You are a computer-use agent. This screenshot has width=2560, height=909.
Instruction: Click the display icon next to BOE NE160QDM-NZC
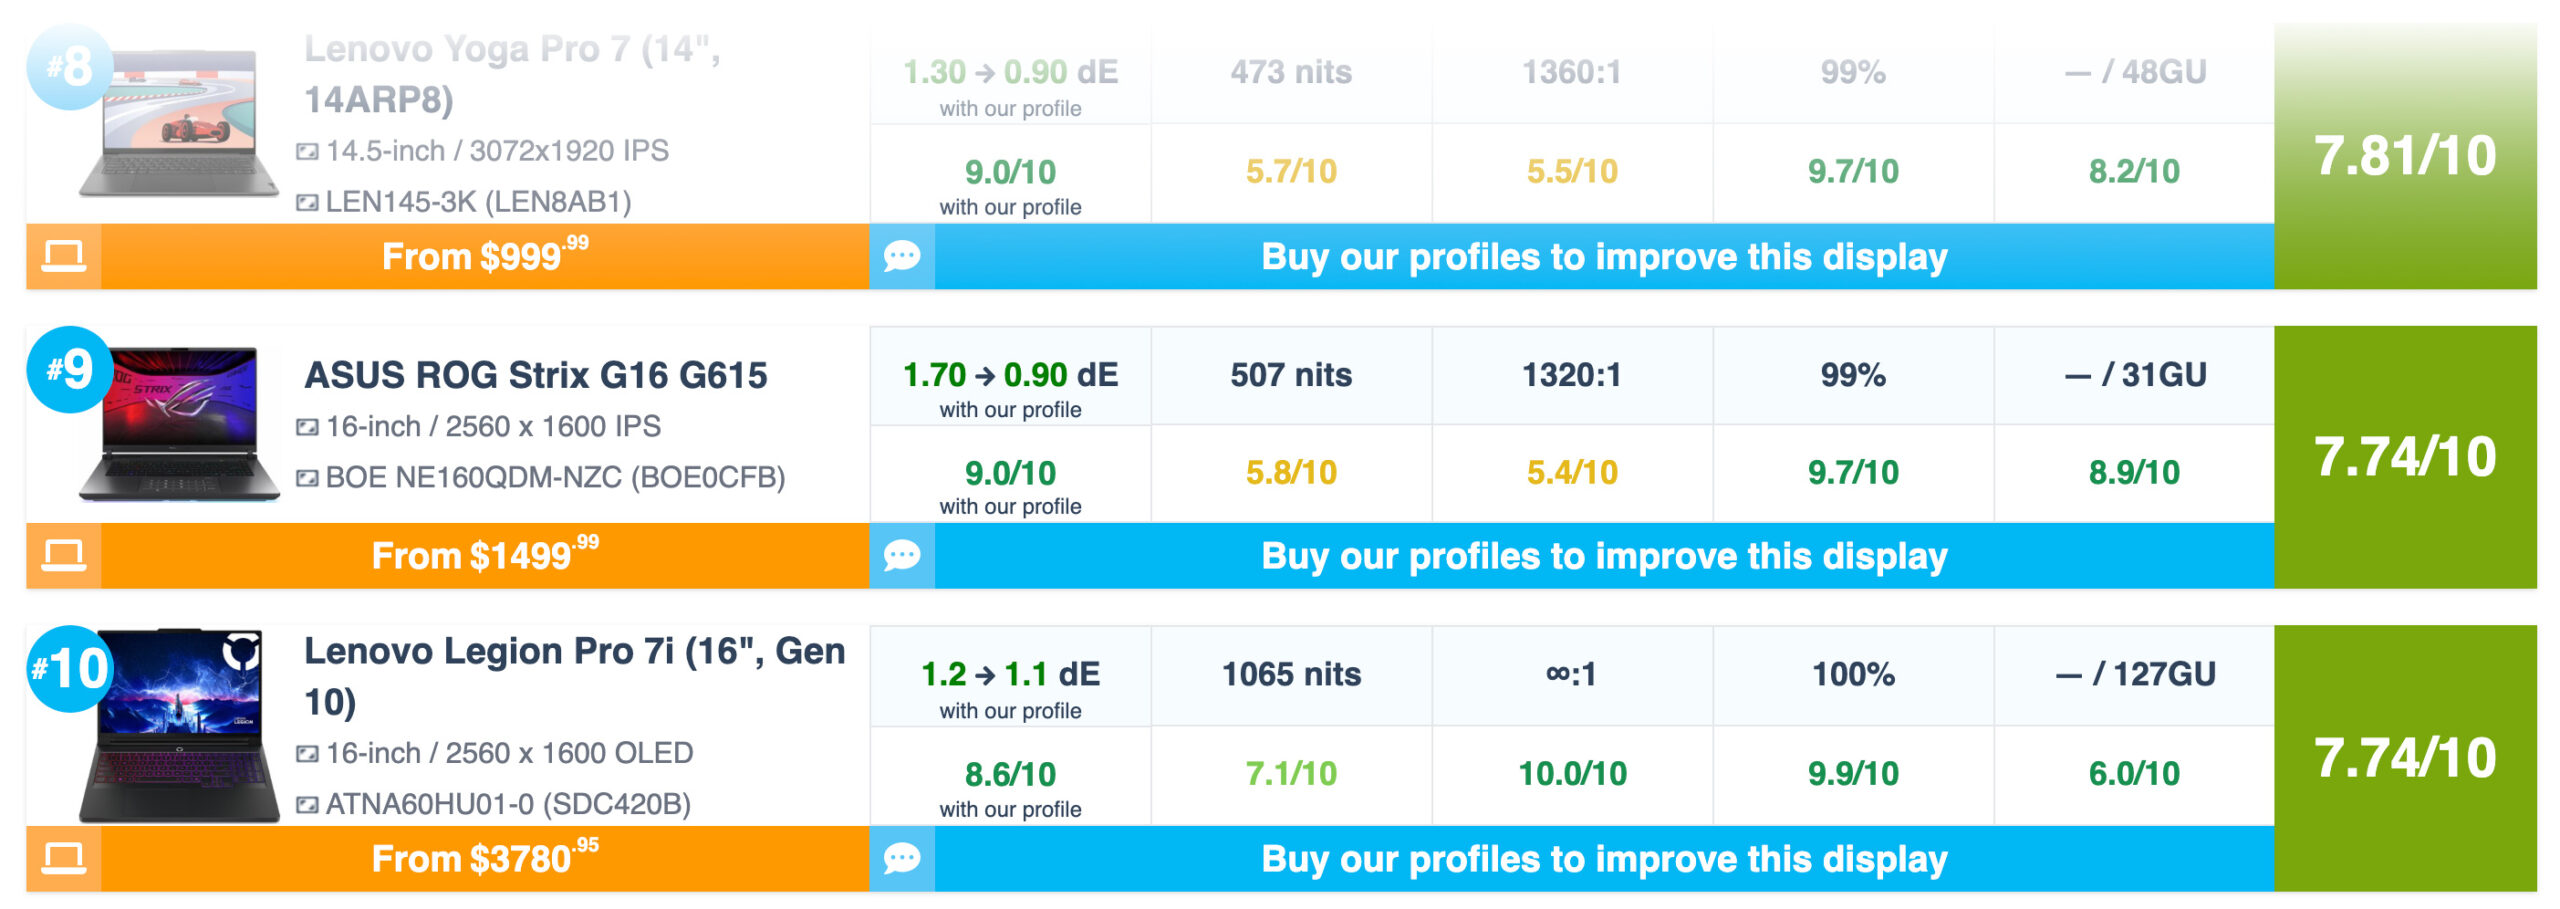click(x=307, y=478)
